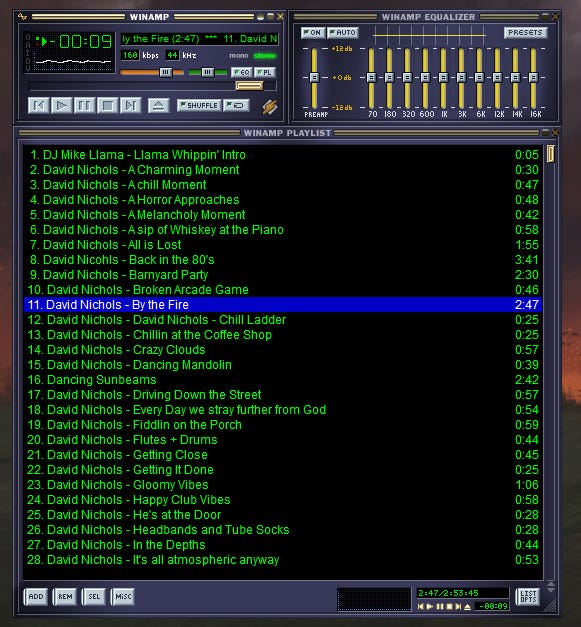
Task: Click the 12K equalizer band slider
Action: [497, 77]
